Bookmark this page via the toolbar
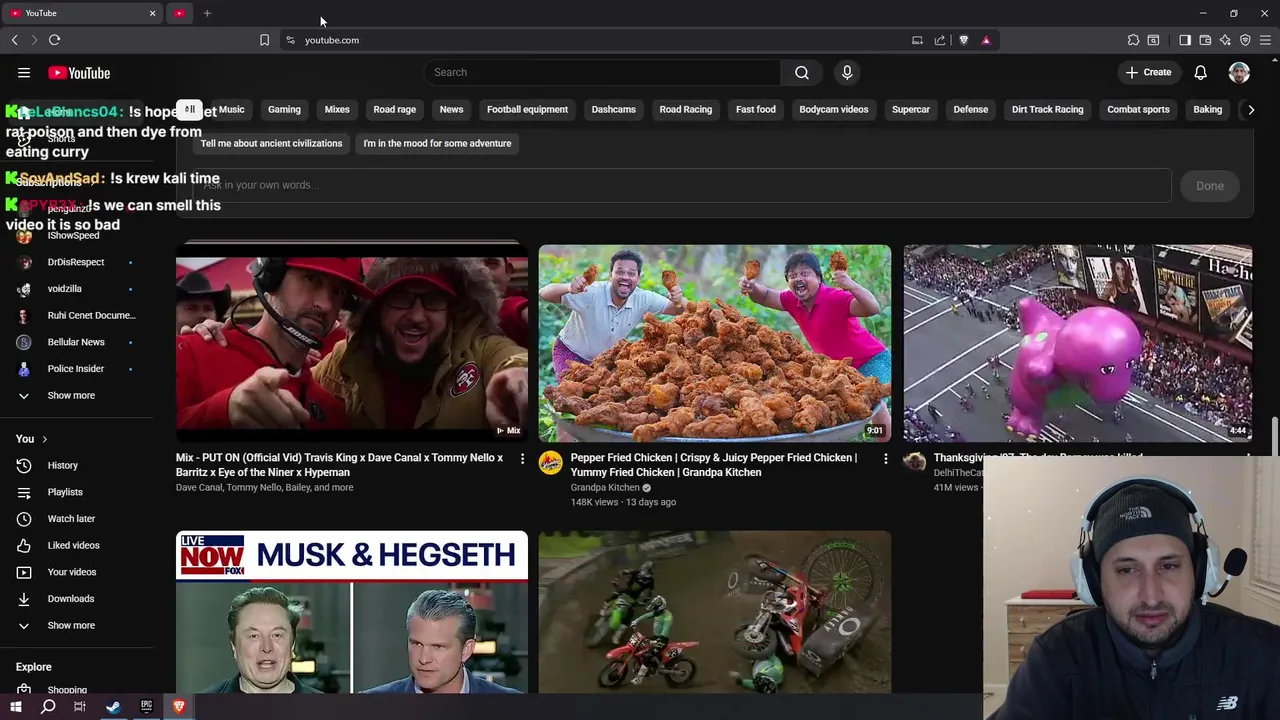Viewport: 1280px width, 720px height. (264, 40)
